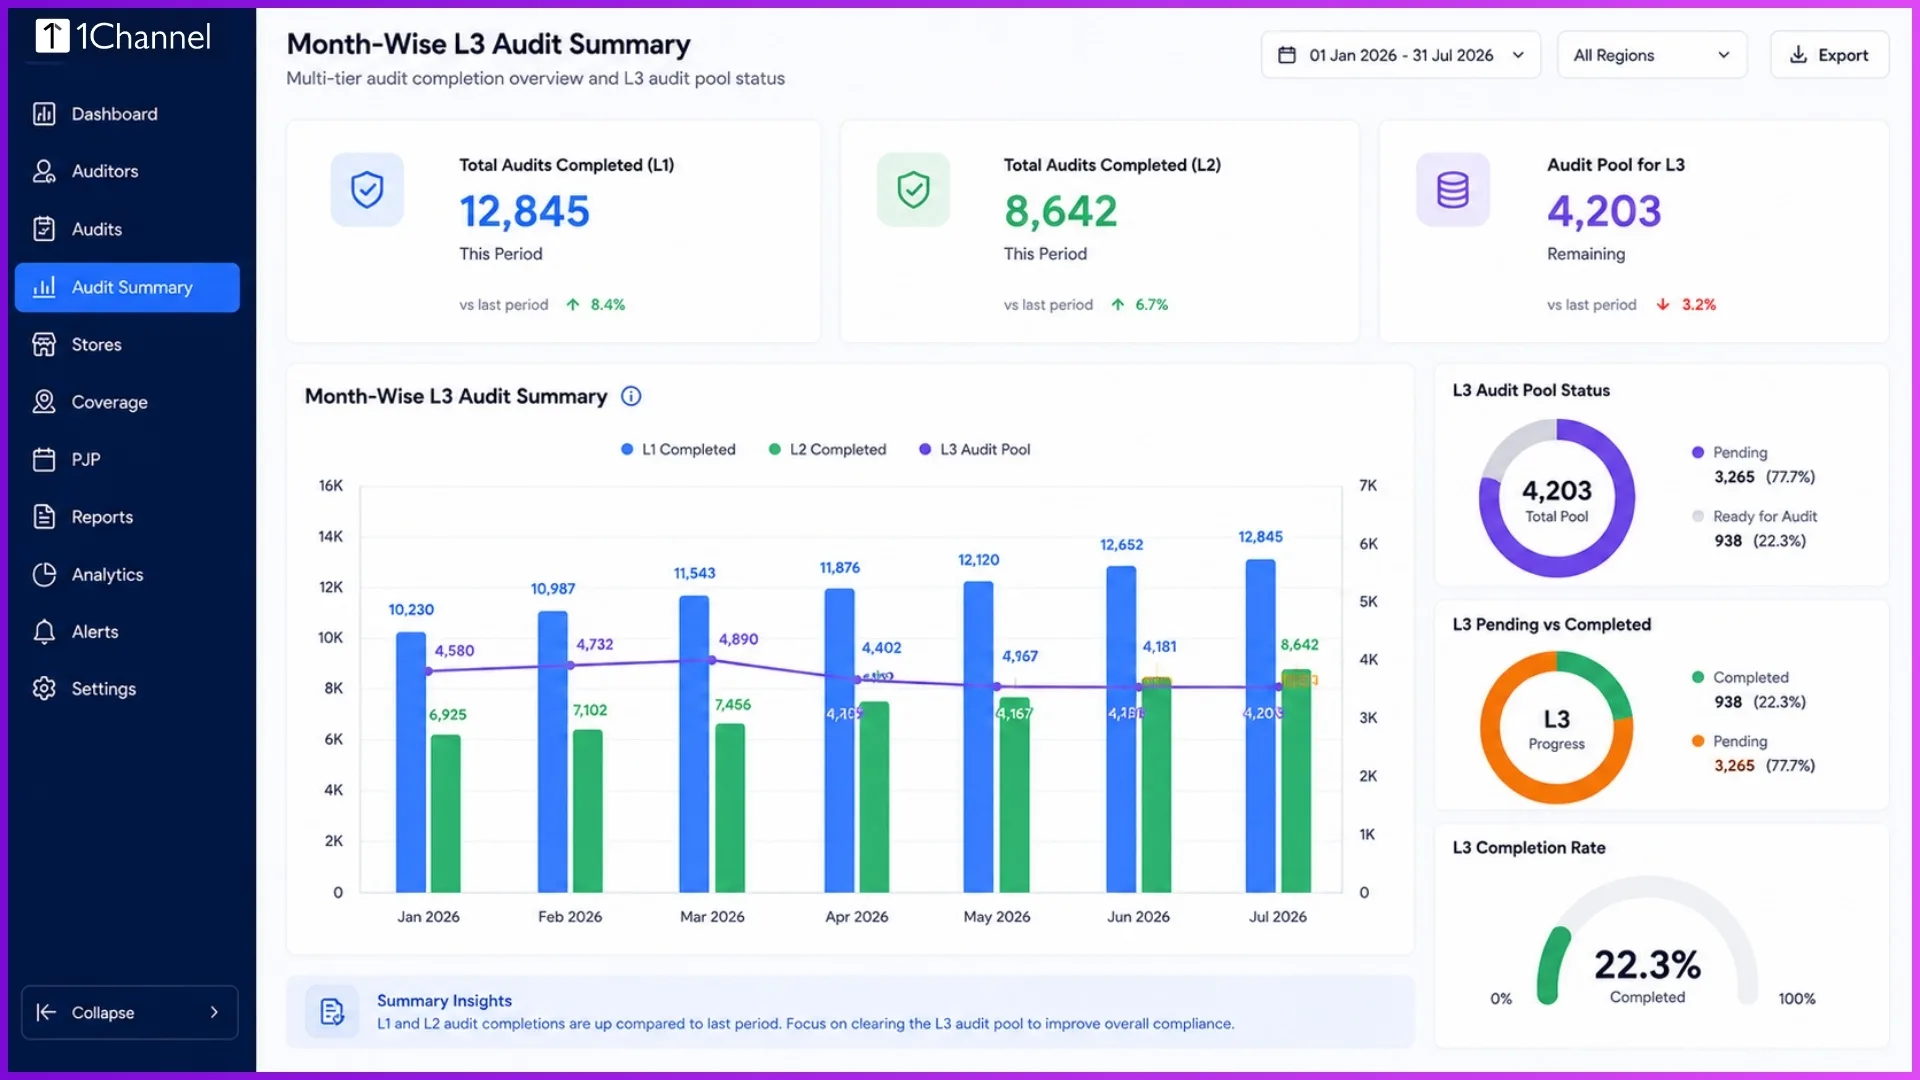Click the Stores shop icon

tap(44, 344)
